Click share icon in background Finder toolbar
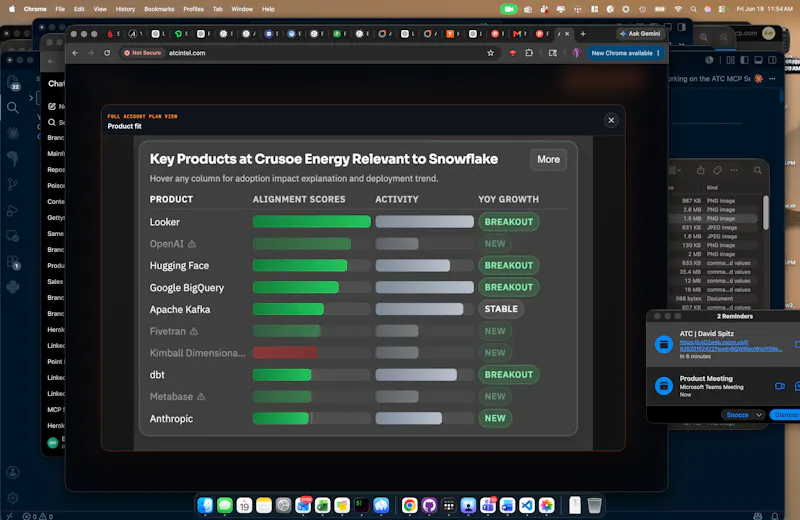Image resolution: width=800 pixels, height=520 pixels. point(701,170)
